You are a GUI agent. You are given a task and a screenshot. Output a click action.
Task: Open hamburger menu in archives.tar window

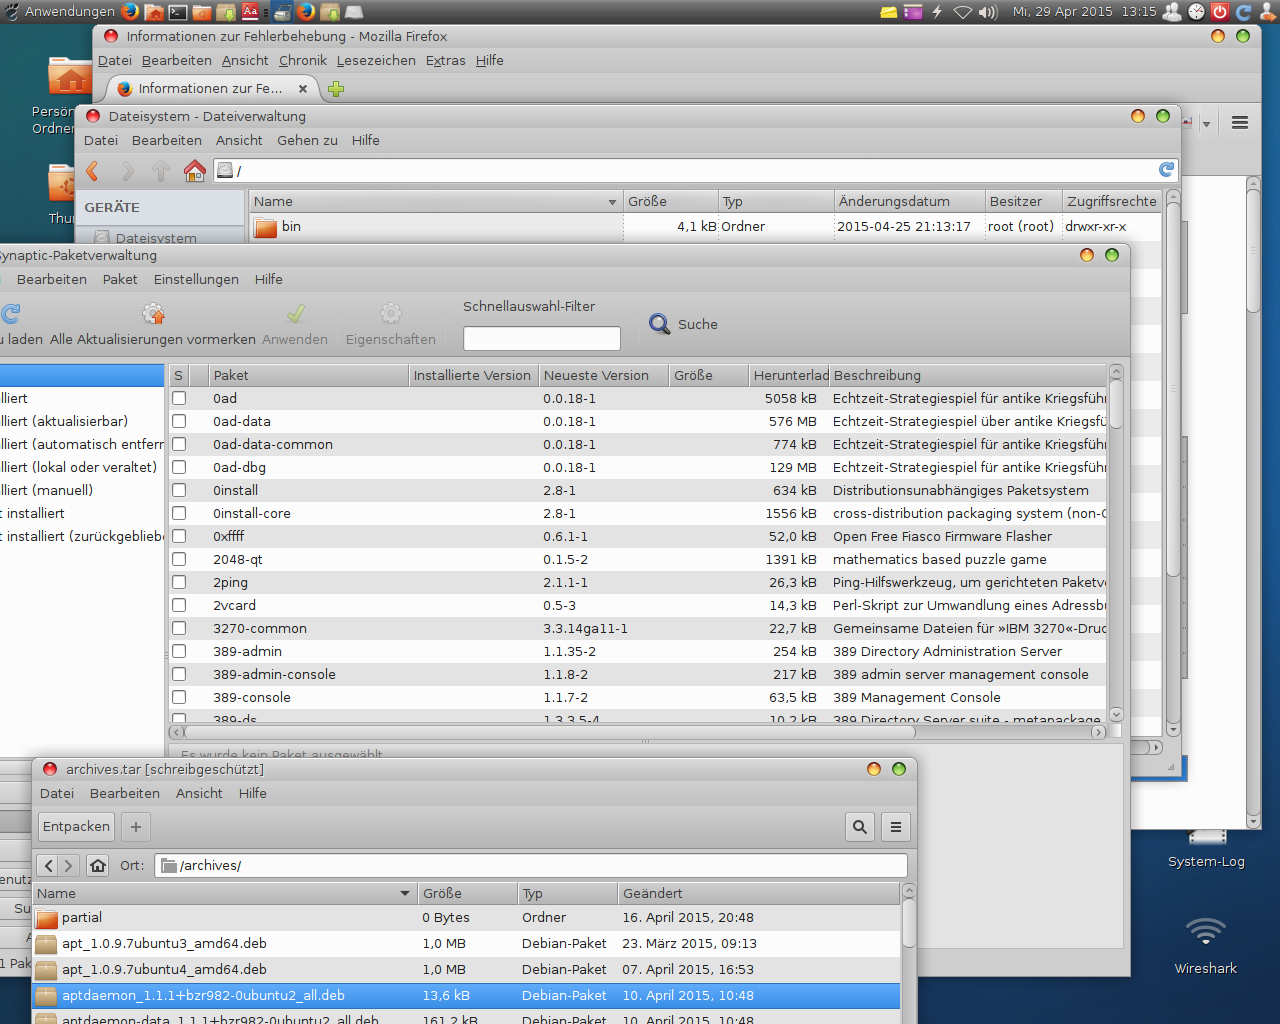pos(896,827)
